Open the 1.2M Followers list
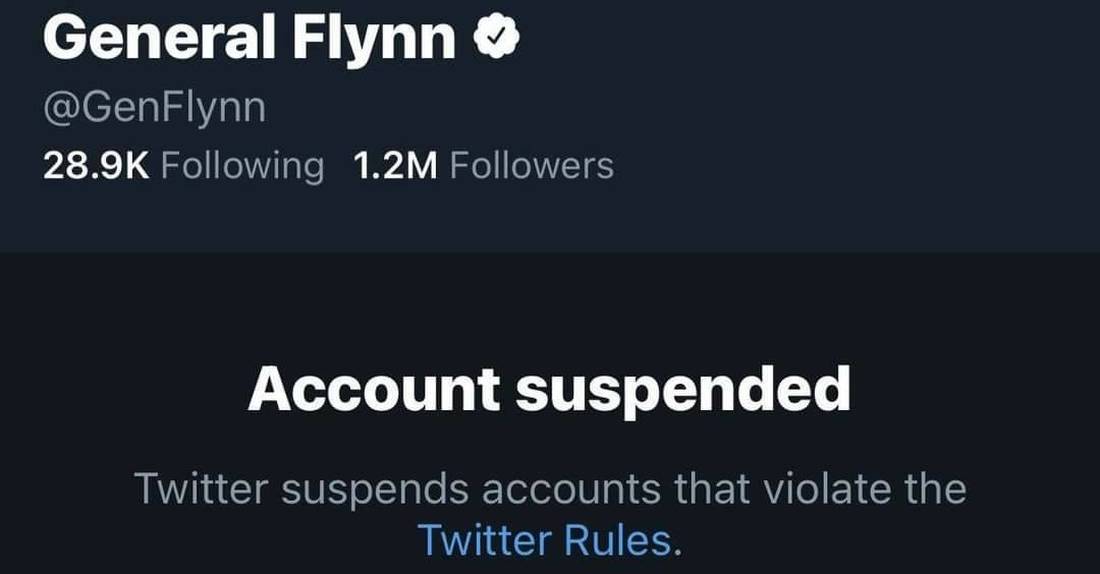This screenshot has height=574, width=1100. pos(483,165)
